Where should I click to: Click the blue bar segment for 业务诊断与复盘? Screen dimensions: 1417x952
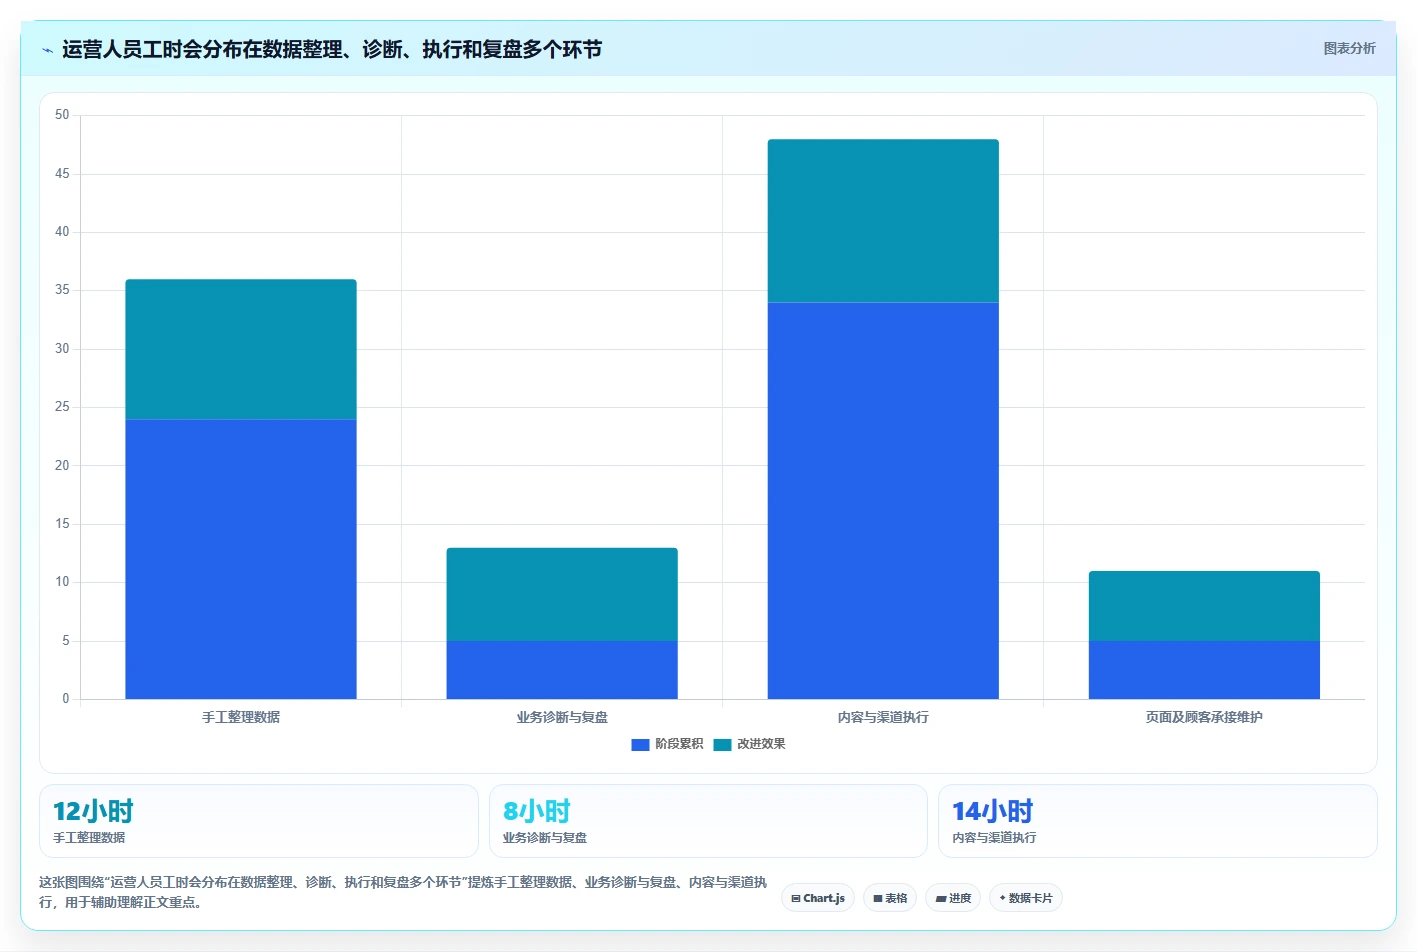click(x=562, y=670)
